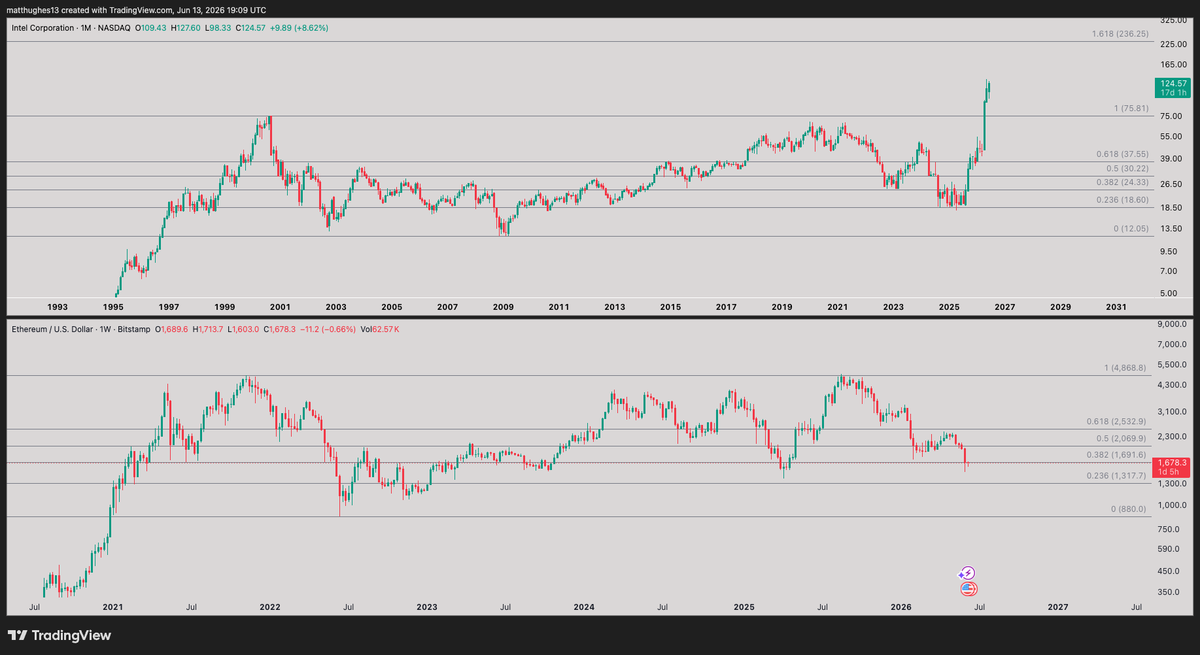1200x655 pixels.
Task: Click 2017 on the Intel time axis
Action: [726, 307]
